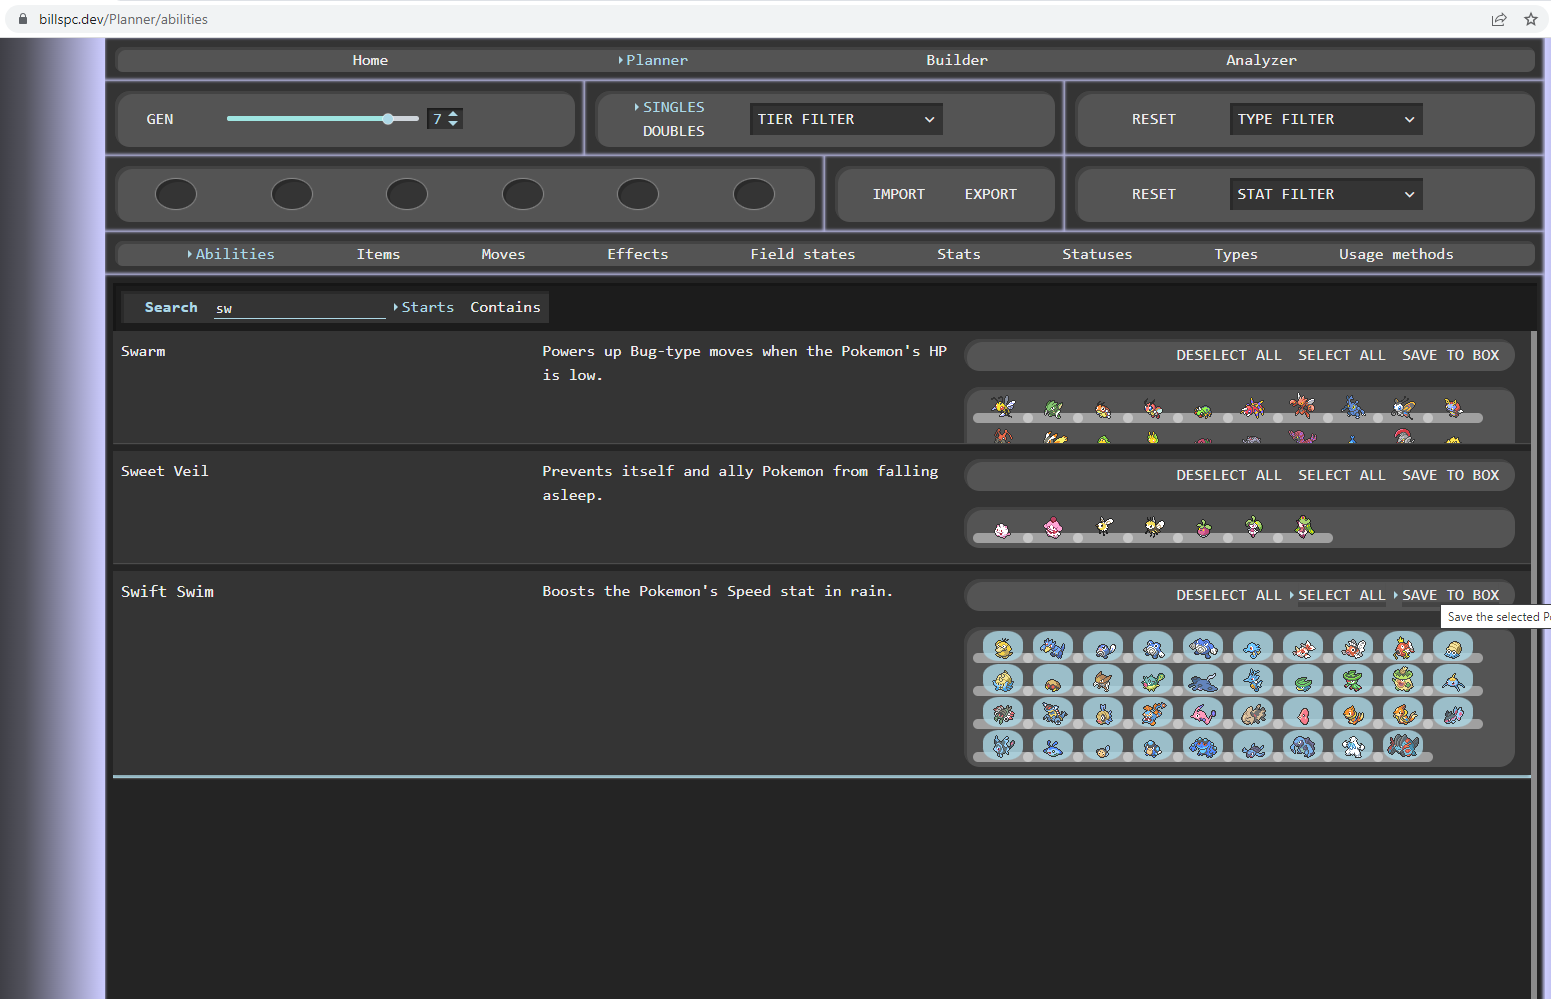The width and height of the screenshot is (1551, 999).
Task: Switch to the Moves section
Action: [503, 254]
